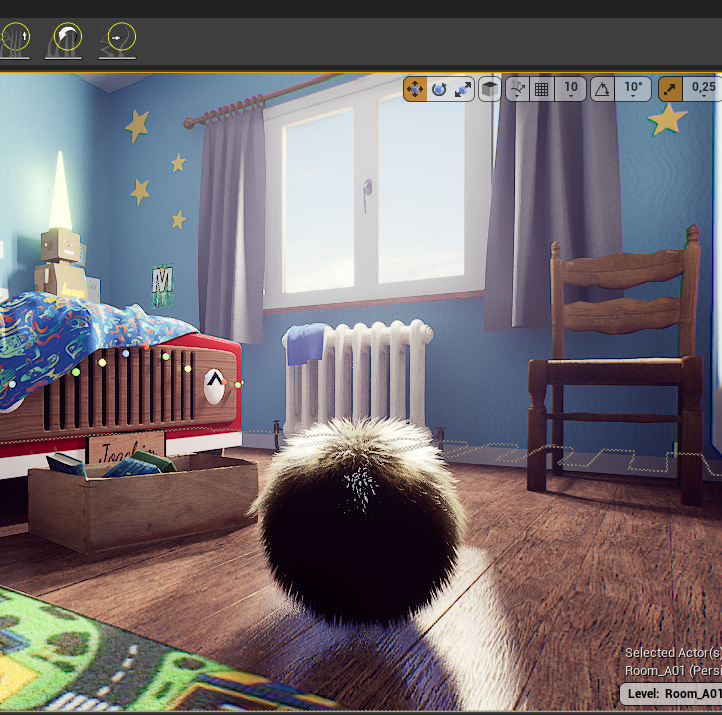Click the curved-arrow hair bend tool icon

click(x=67, y=40)
